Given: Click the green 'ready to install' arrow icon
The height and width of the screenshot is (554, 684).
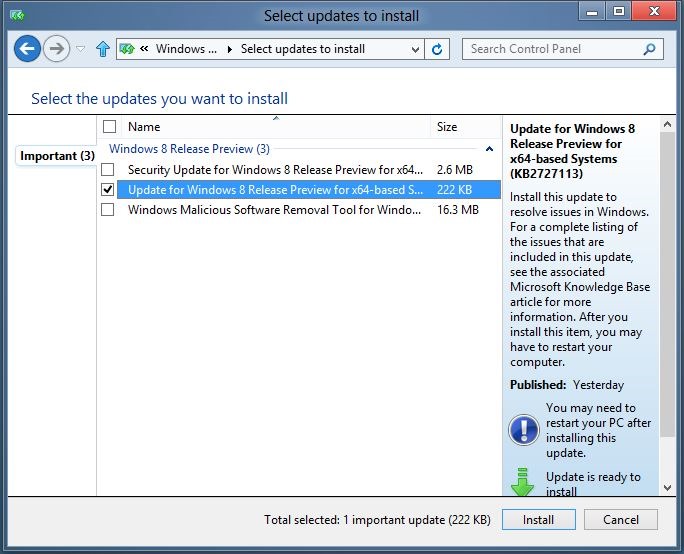Looking at the screenshot, I should (x=522, y=482).
